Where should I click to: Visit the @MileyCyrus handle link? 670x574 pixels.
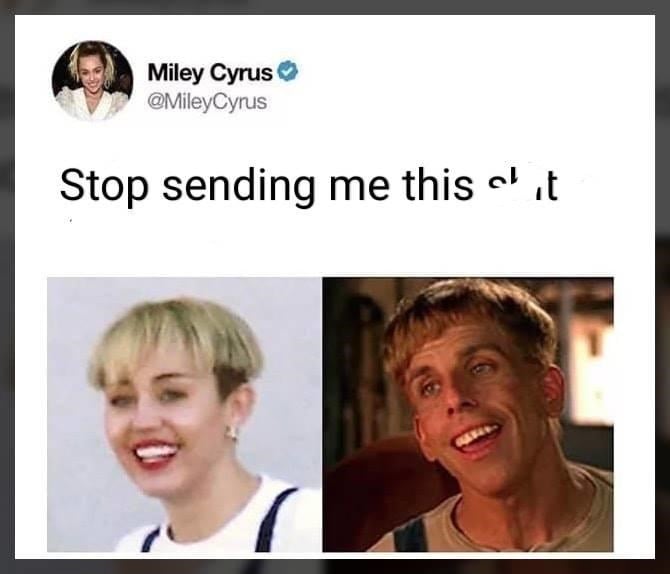coord(207,102)
